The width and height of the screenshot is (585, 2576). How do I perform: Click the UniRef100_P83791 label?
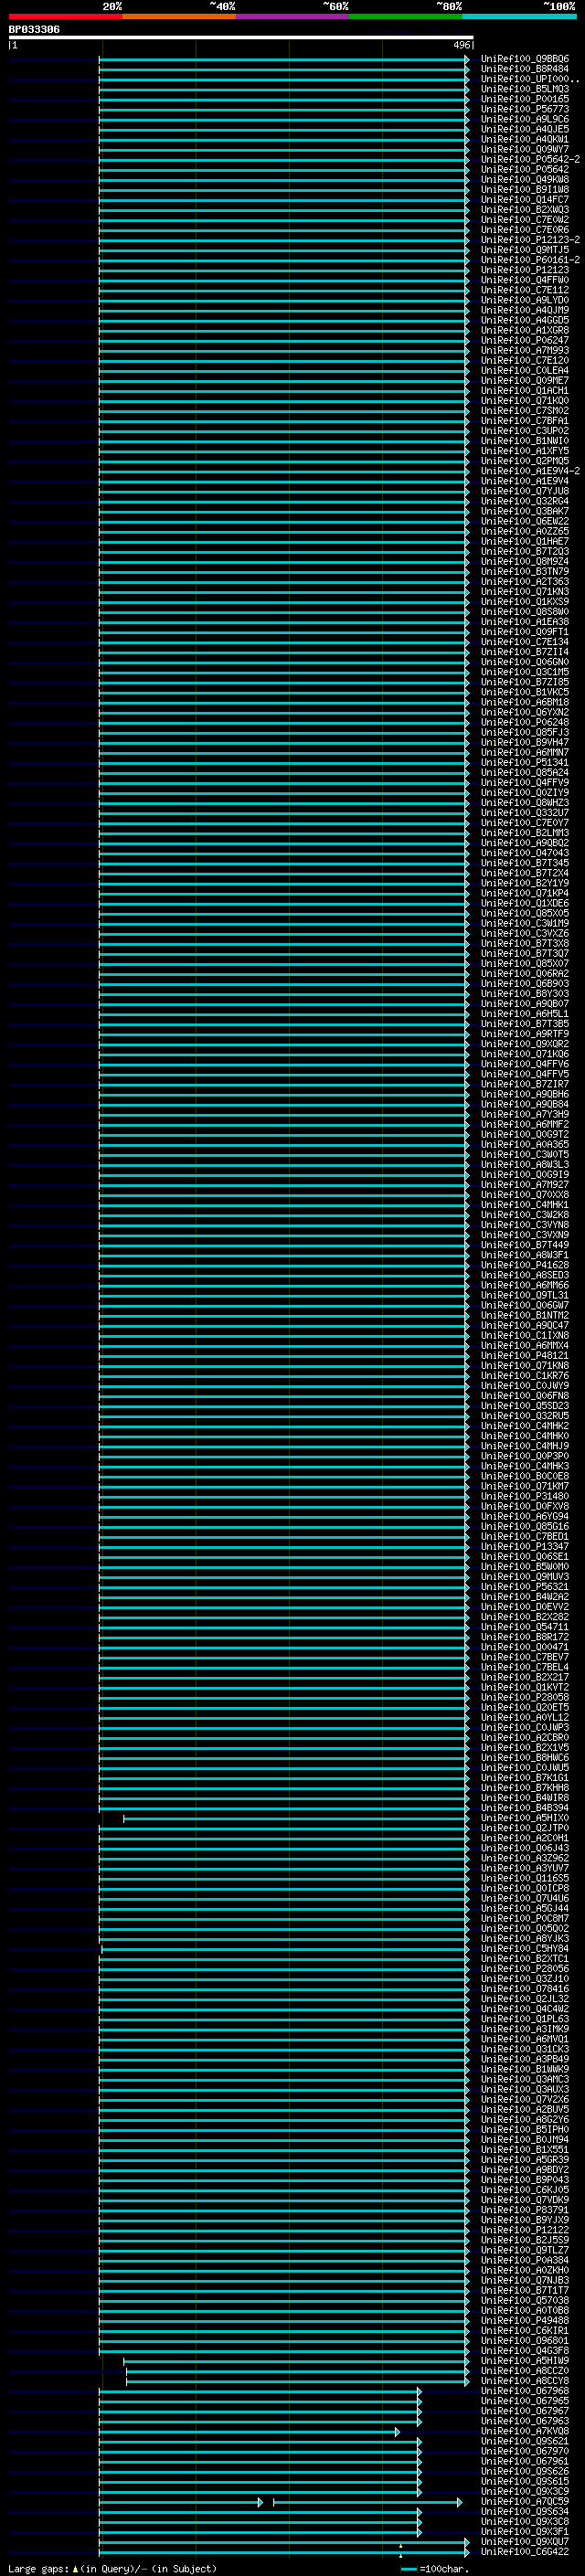[524, 2210]
